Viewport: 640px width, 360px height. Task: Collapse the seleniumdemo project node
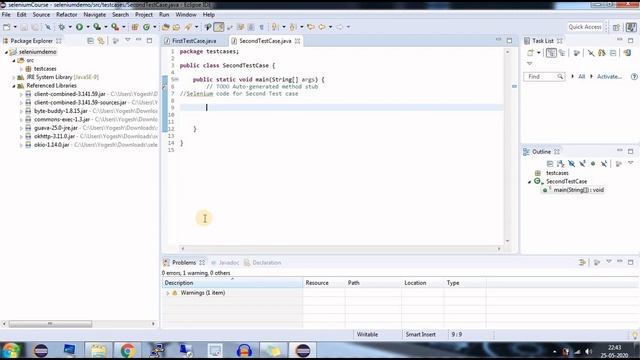tap(6, 52)
